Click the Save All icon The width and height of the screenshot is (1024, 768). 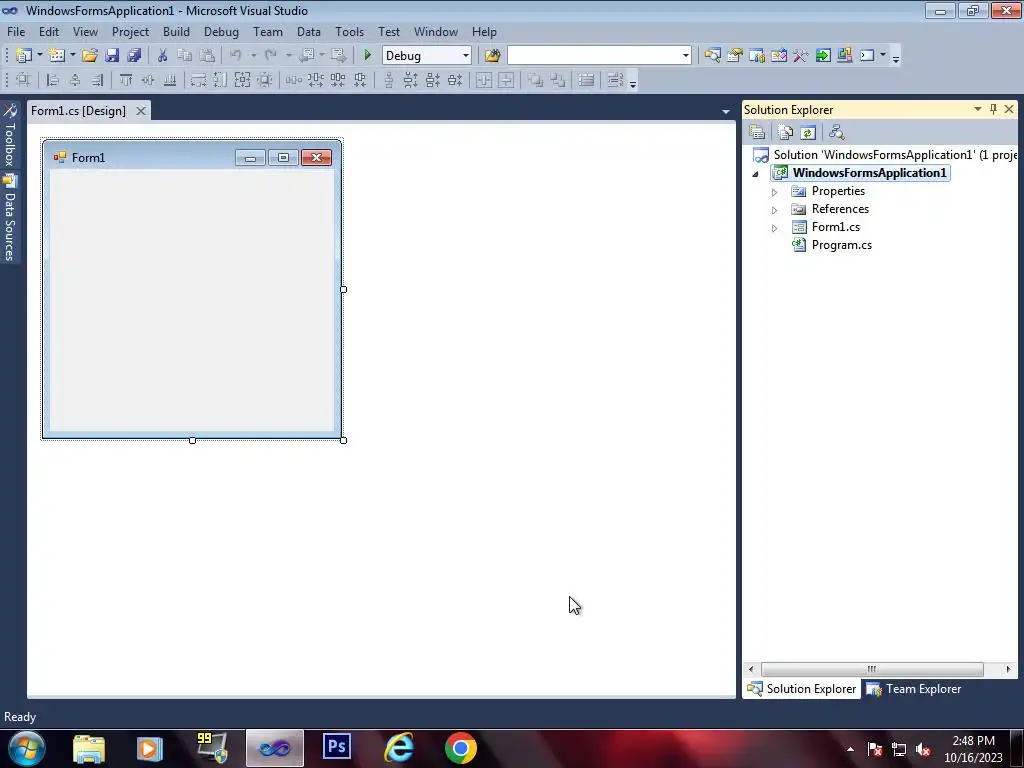coord(135,56)
